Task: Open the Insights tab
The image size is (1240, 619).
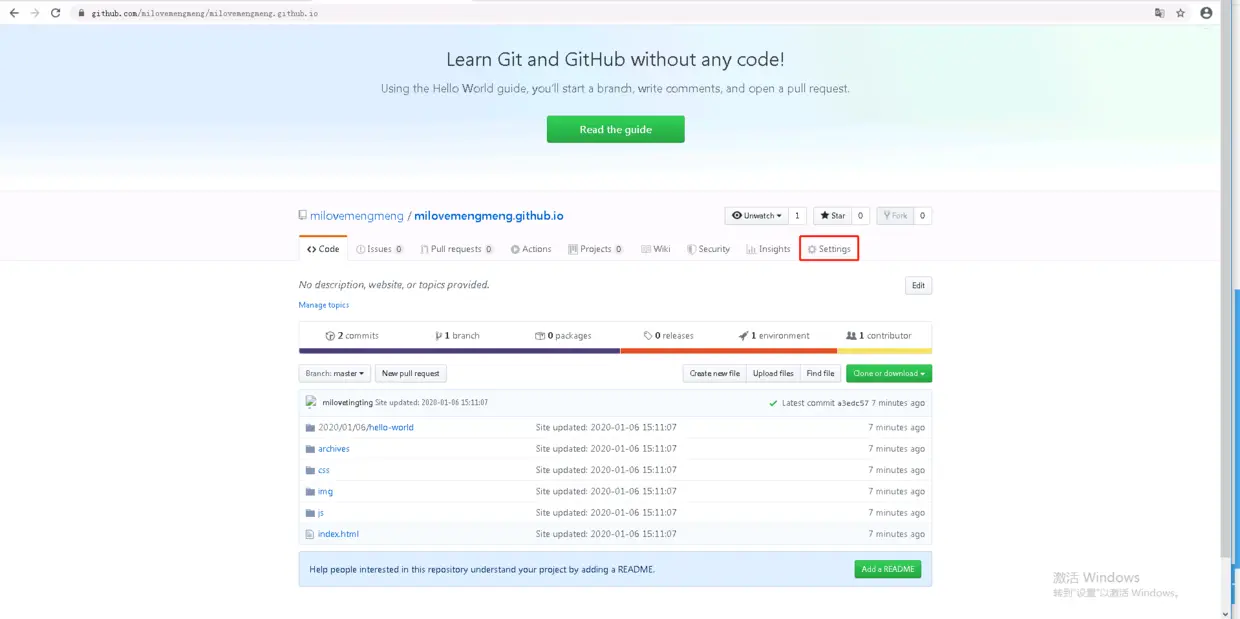Action: (768, 249)
